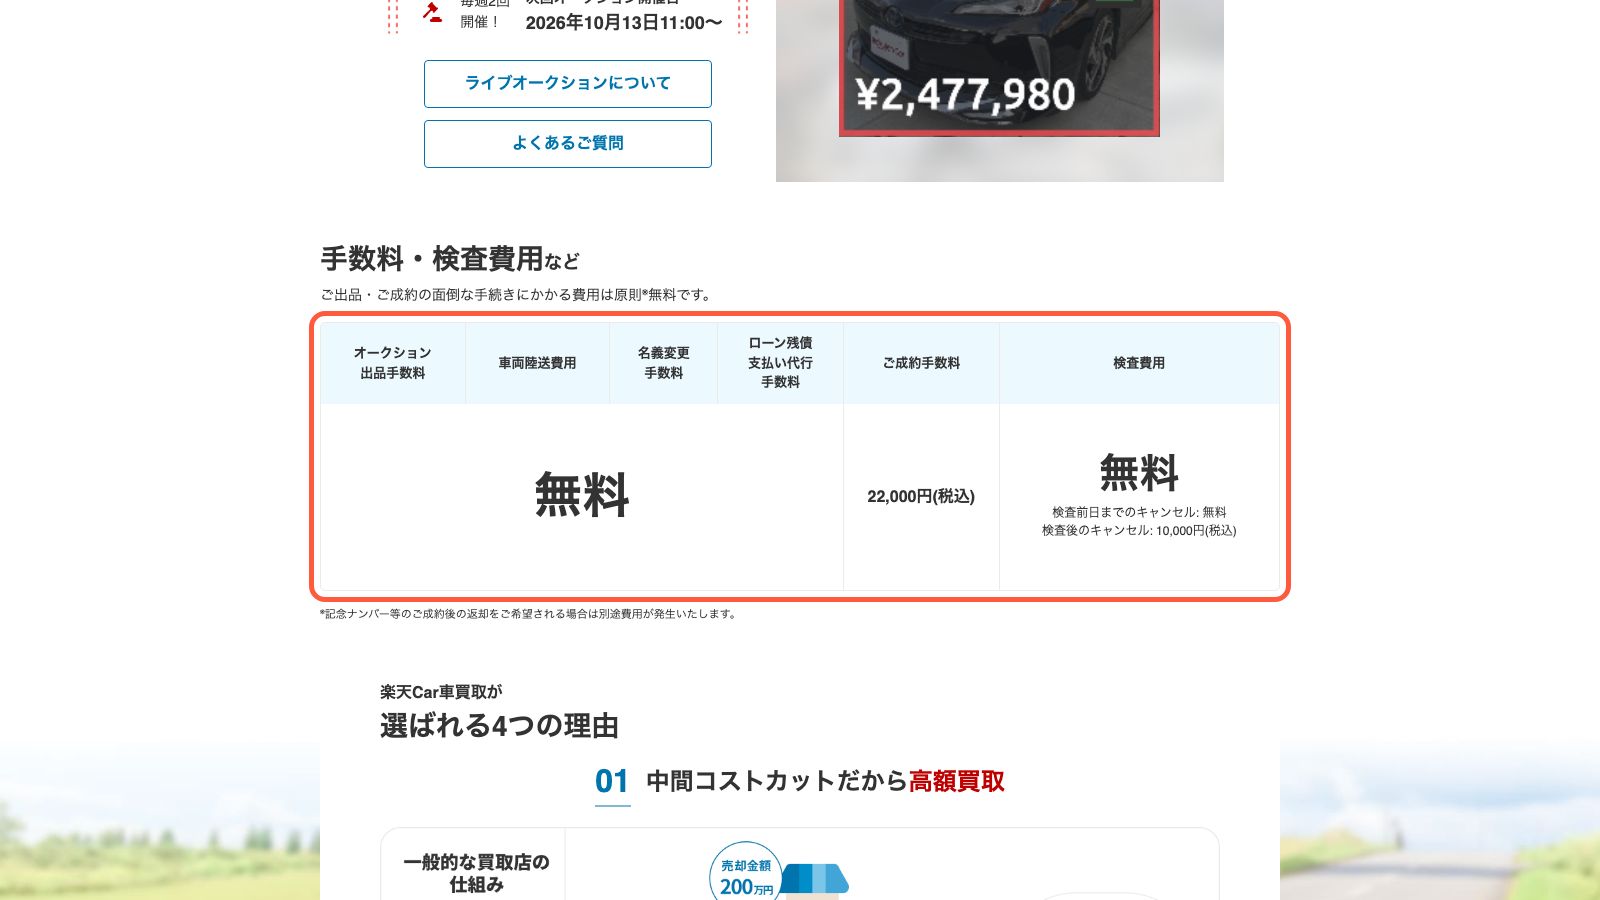Click the red 高額買取 text
Viewport: 1600px width, 900px height.
957,781
